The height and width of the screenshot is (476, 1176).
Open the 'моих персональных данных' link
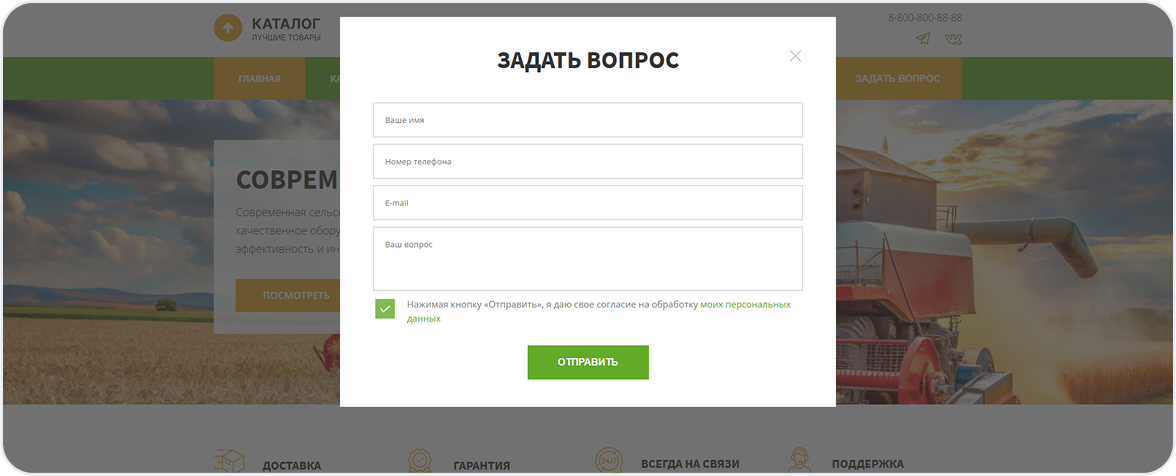coord(744,304)
